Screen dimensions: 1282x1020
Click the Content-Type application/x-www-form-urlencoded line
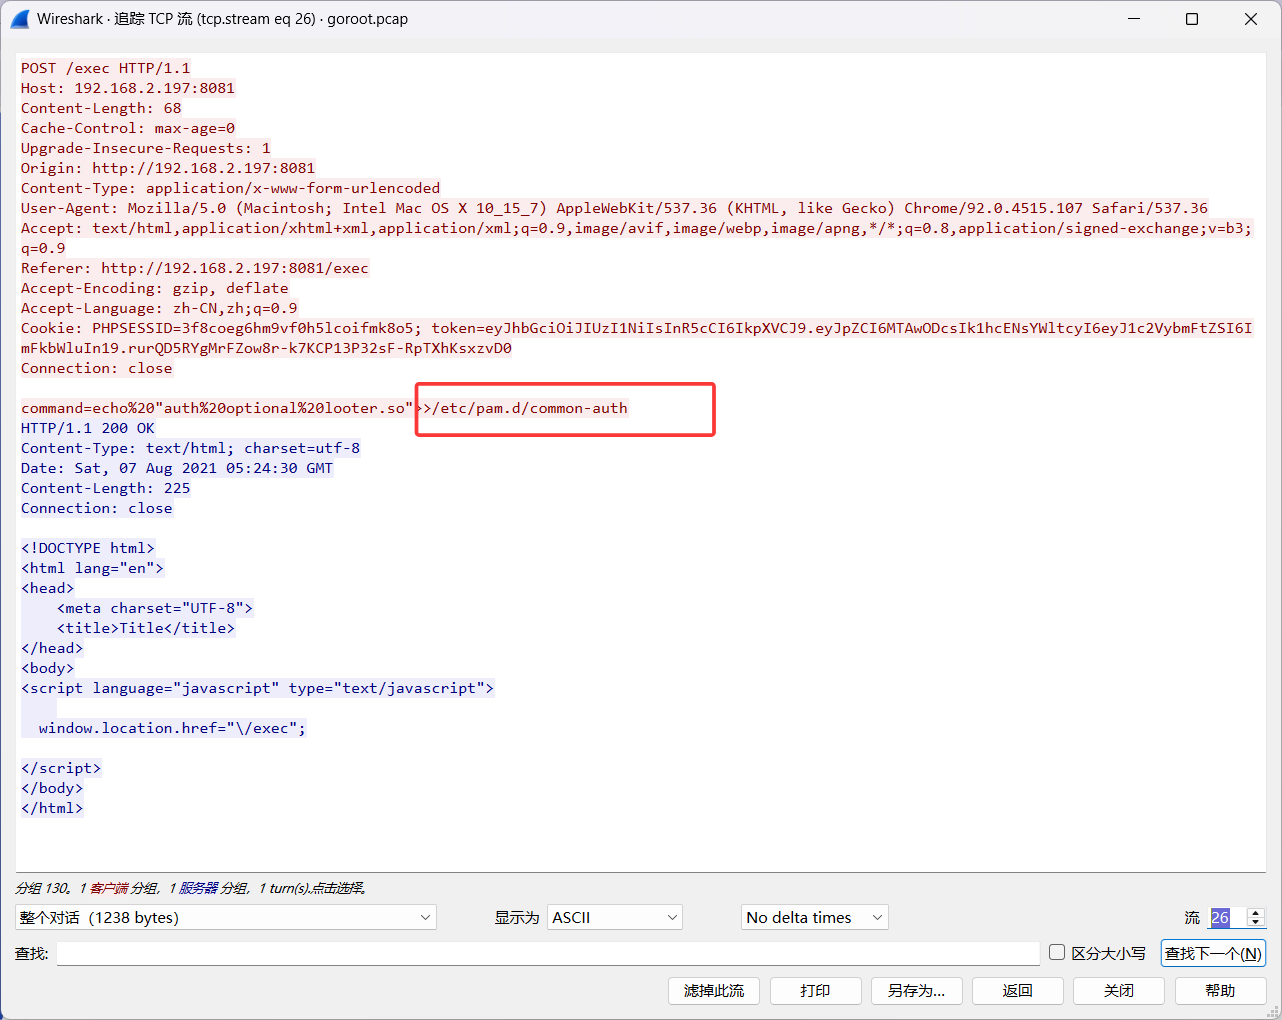pyautogui.click(x=230, y=188)
